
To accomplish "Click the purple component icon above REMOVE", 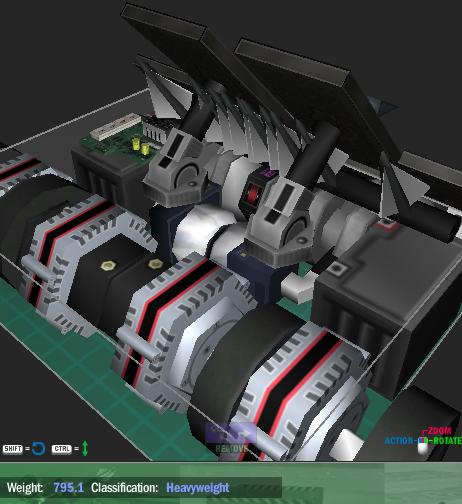I will (x=231, y=433).
